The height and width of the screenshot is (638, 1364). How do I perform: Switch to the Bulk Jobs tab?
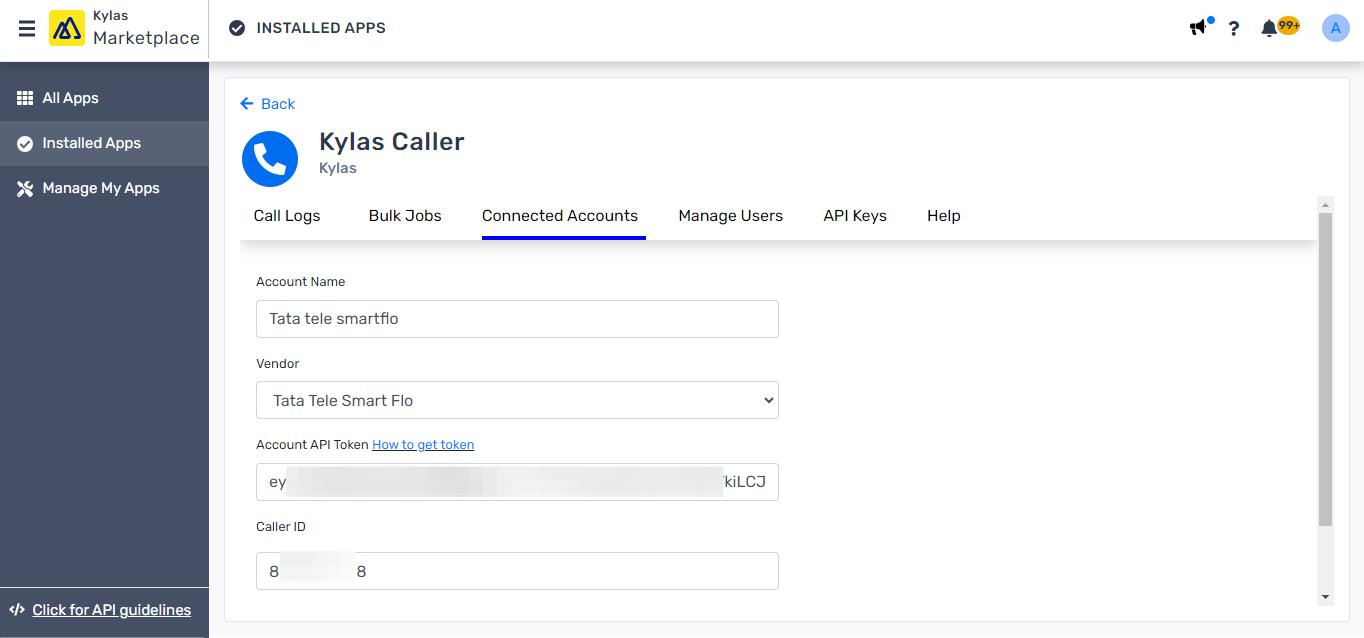405,216
